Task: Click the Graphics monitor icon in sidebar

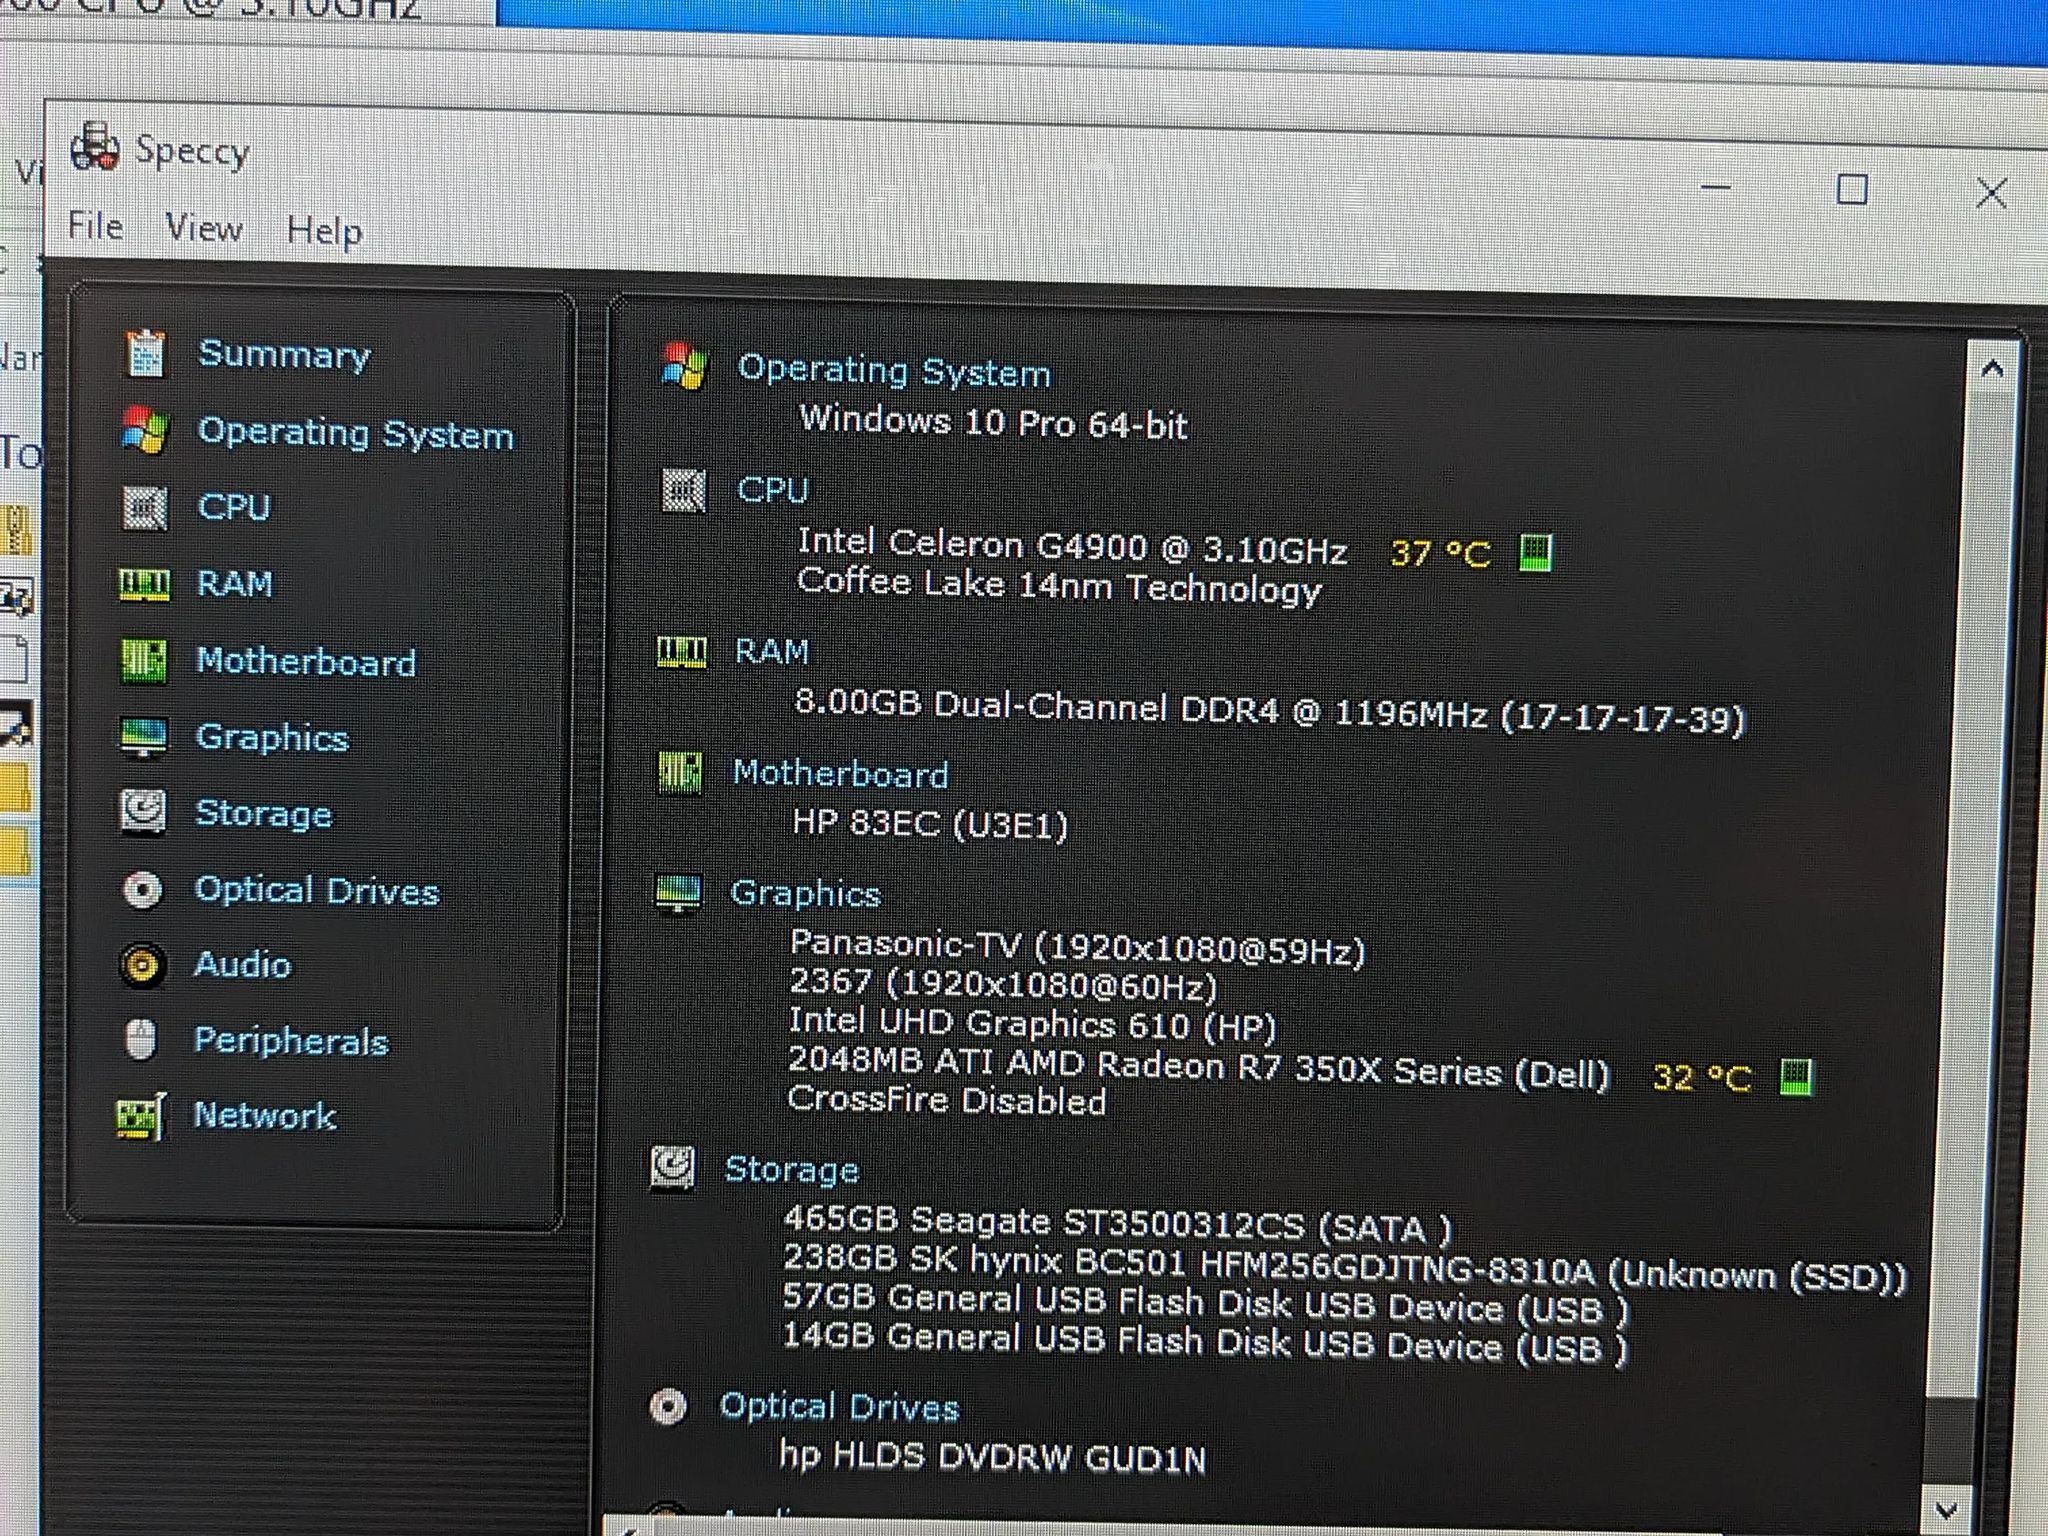Action: (143, 737)
